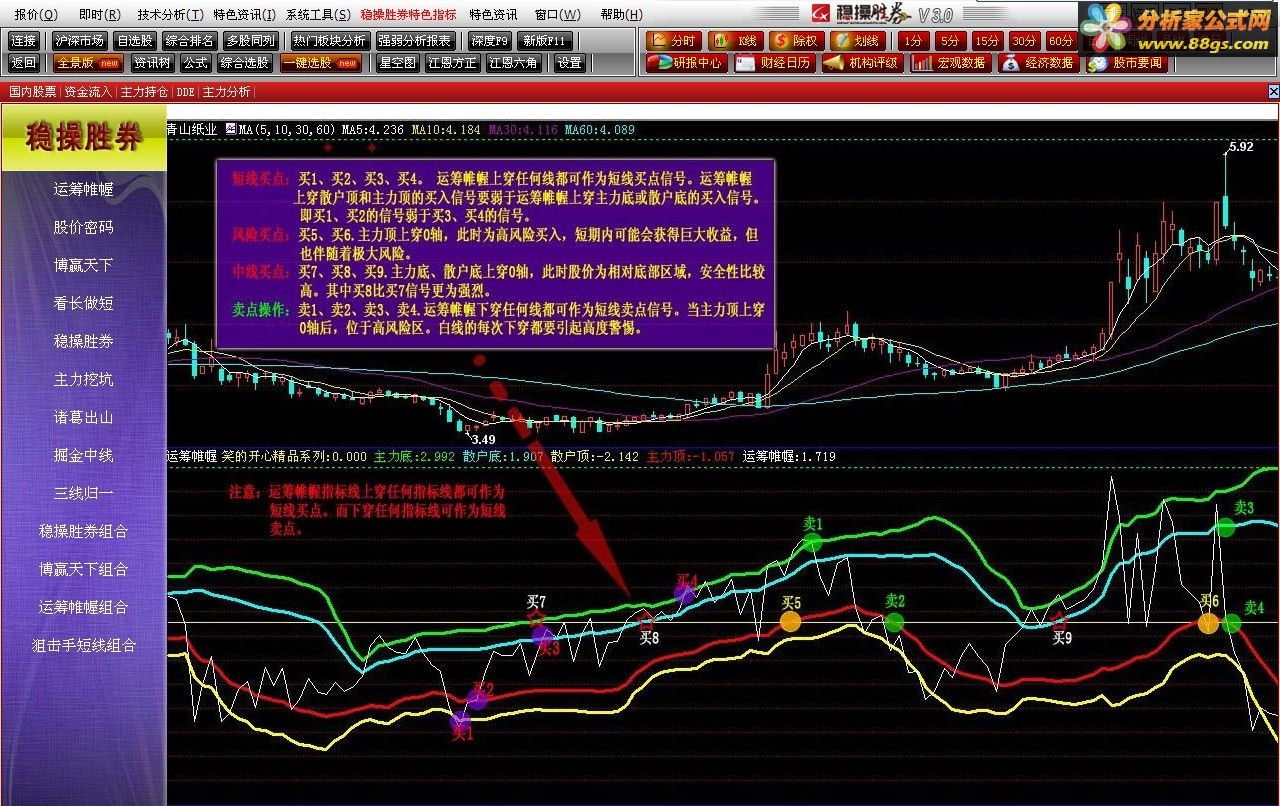1280x806 pixels.
Task: Switch to the DDE tab
Action: (x=185, y=91)
